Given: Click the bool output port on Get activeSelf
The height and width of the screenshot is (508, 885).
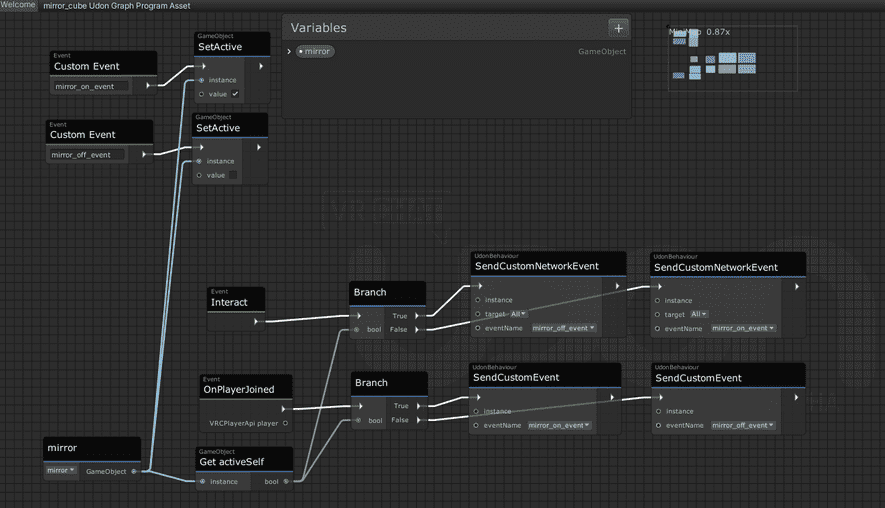Looking at the screenshot, I should [x=285, y=481].
